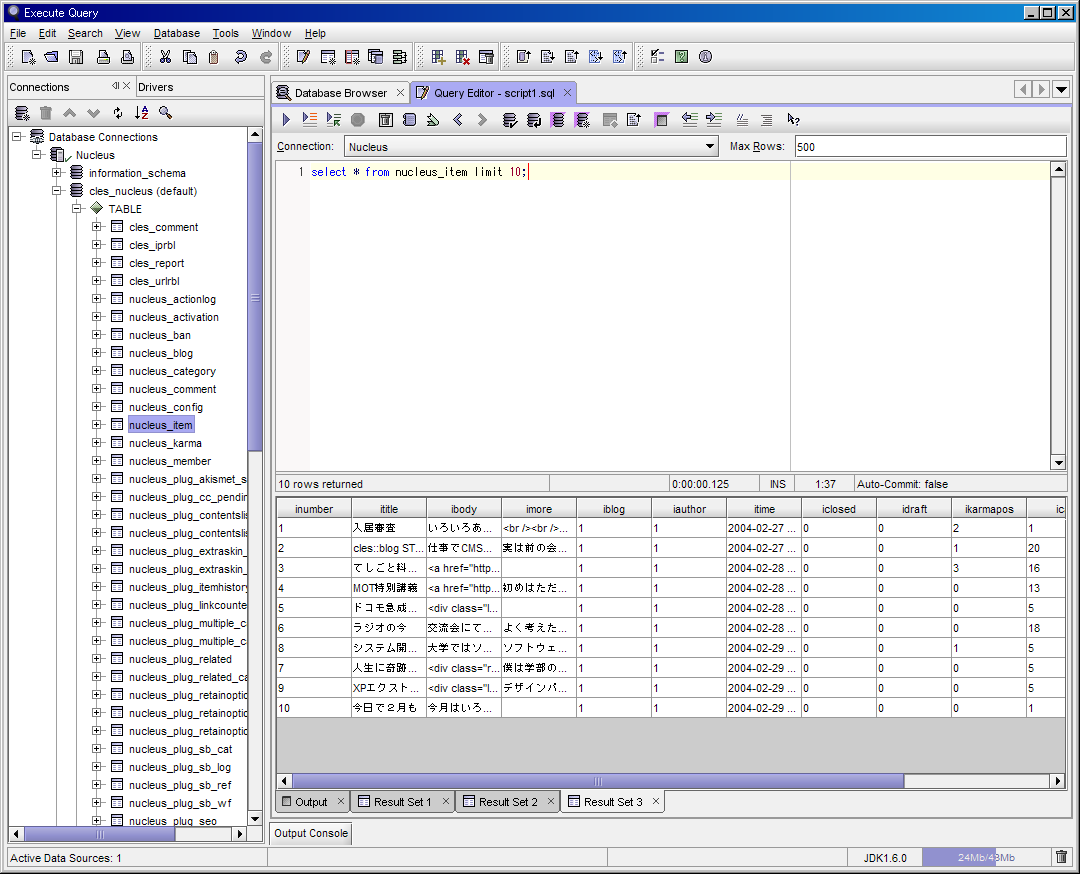Image resolution: width=1080 pixels, height=874 pixels.
Task: Click the sort A-Z connections icon
Action: tap(142, 113)
